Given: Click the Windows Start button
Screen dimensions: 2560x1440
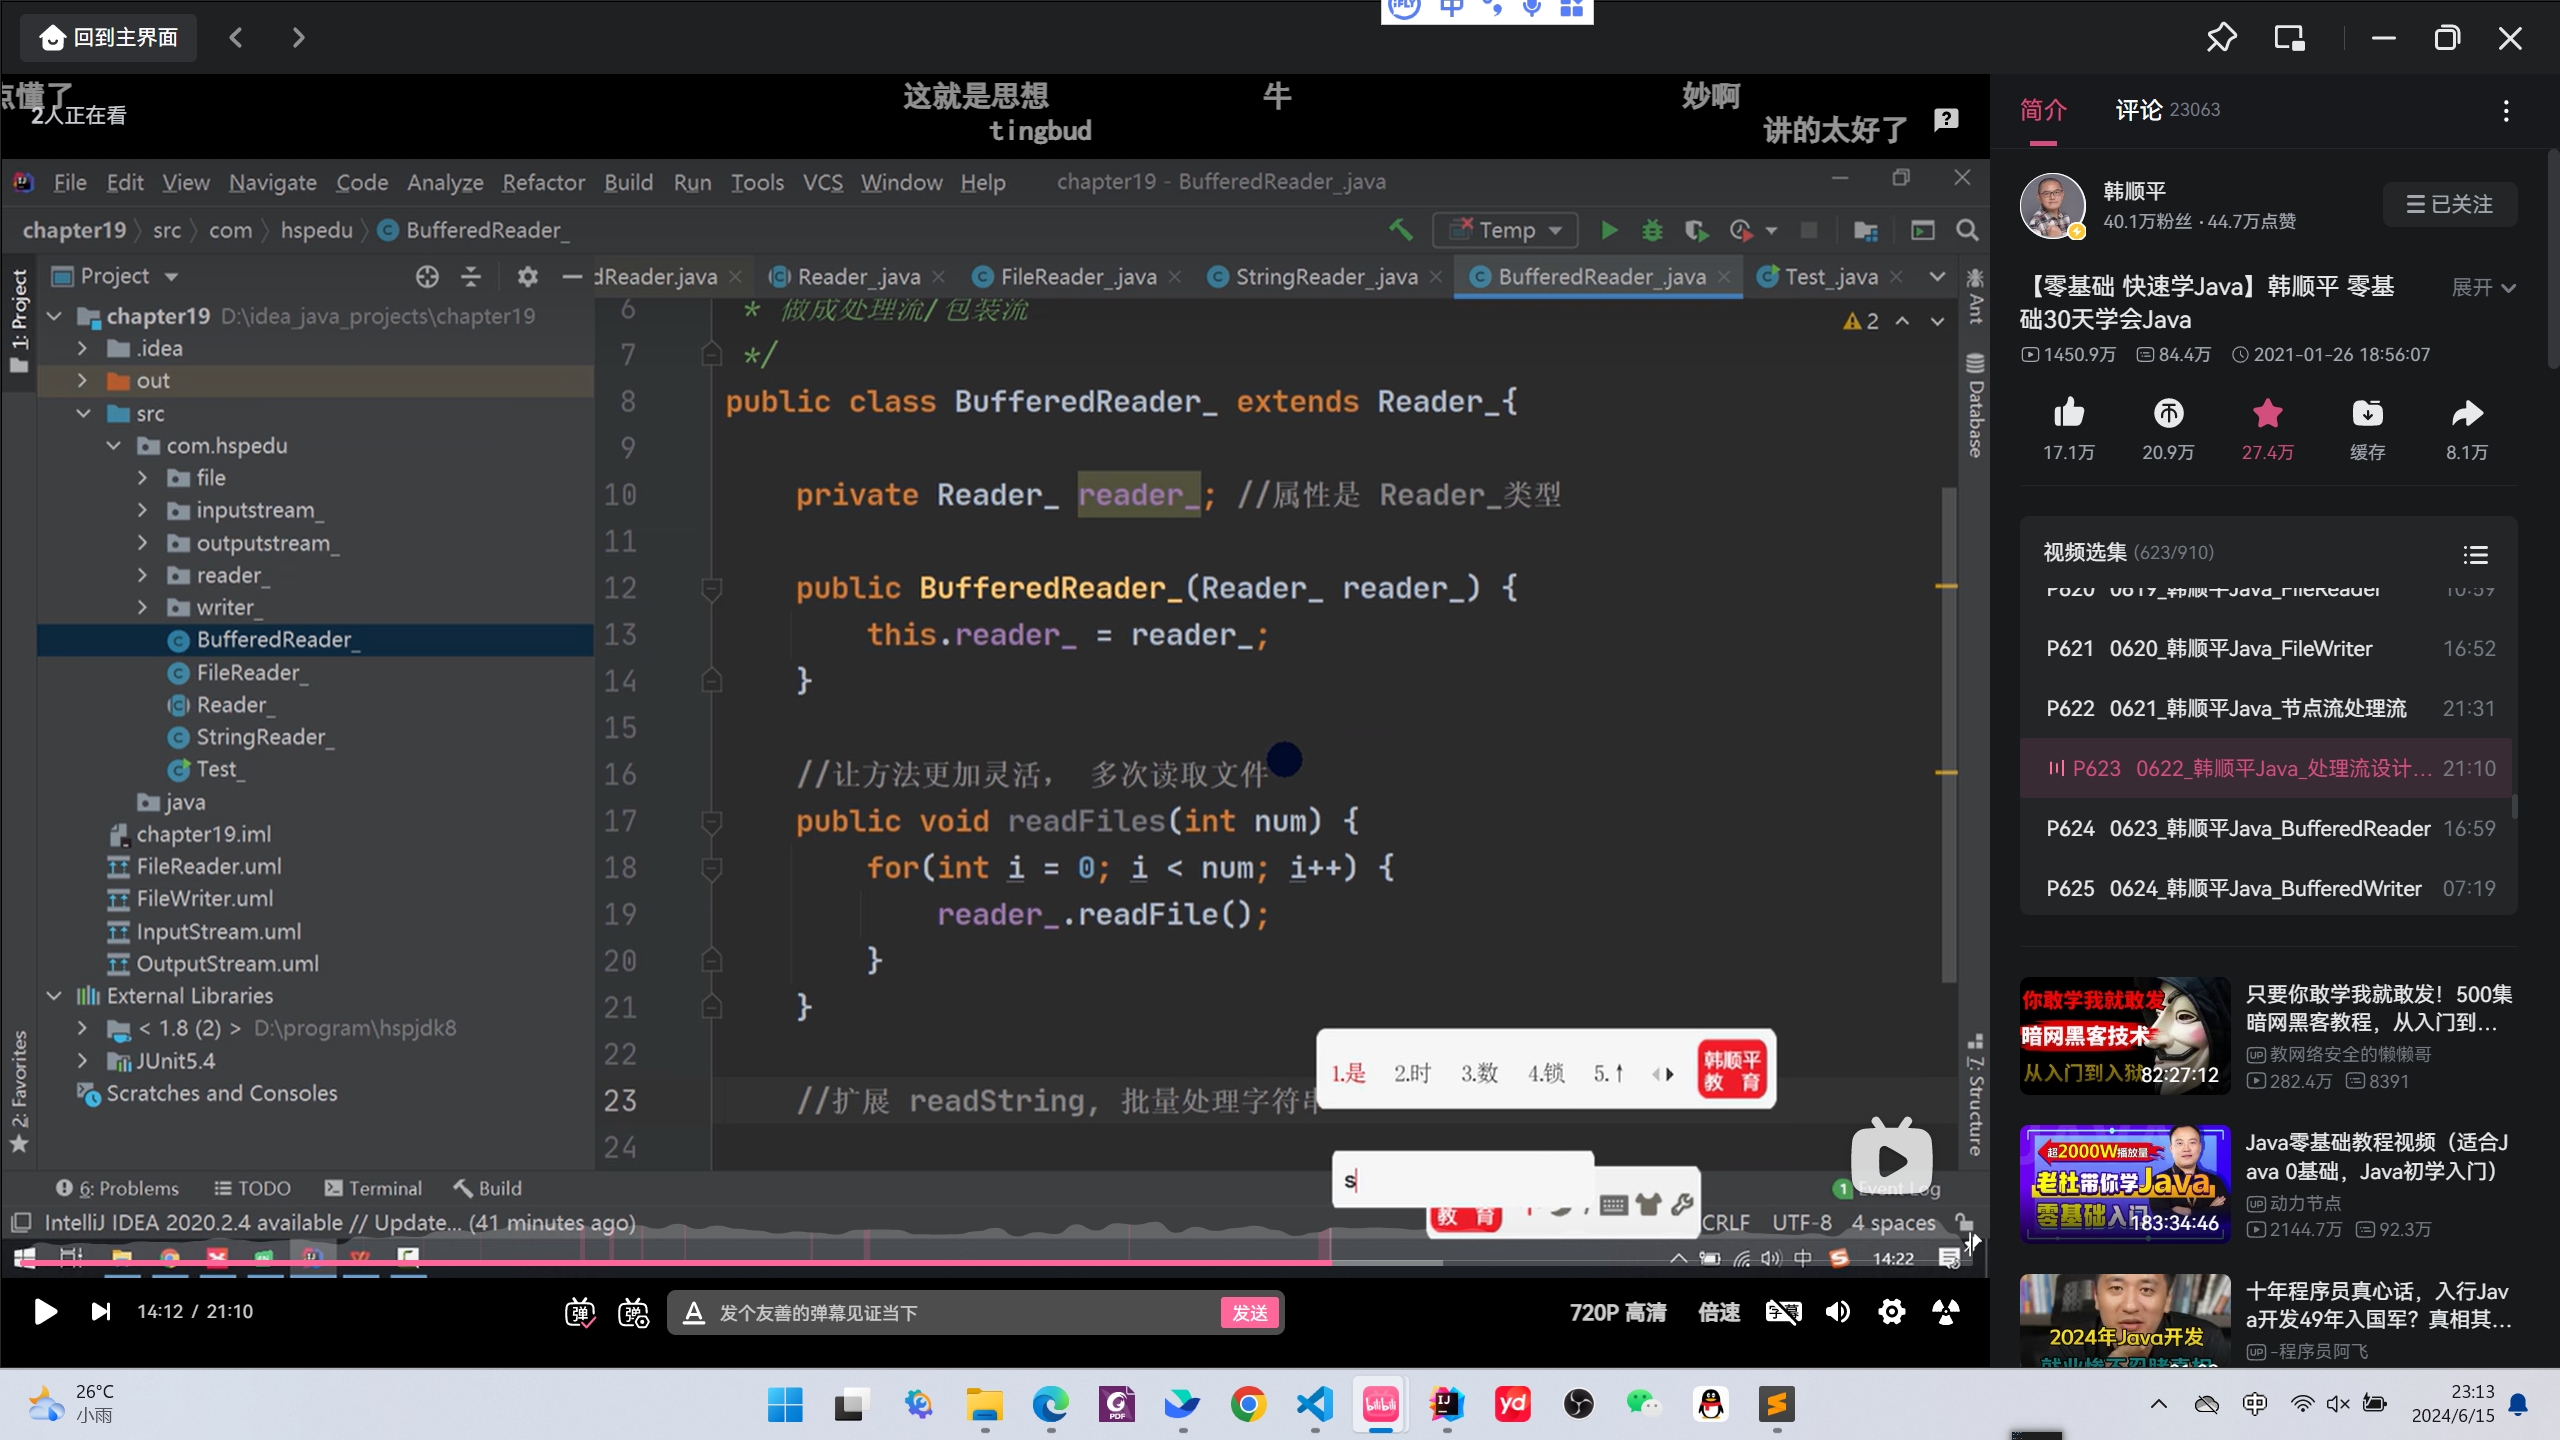Looking at the screenshot, I should tap(785, 1404).
